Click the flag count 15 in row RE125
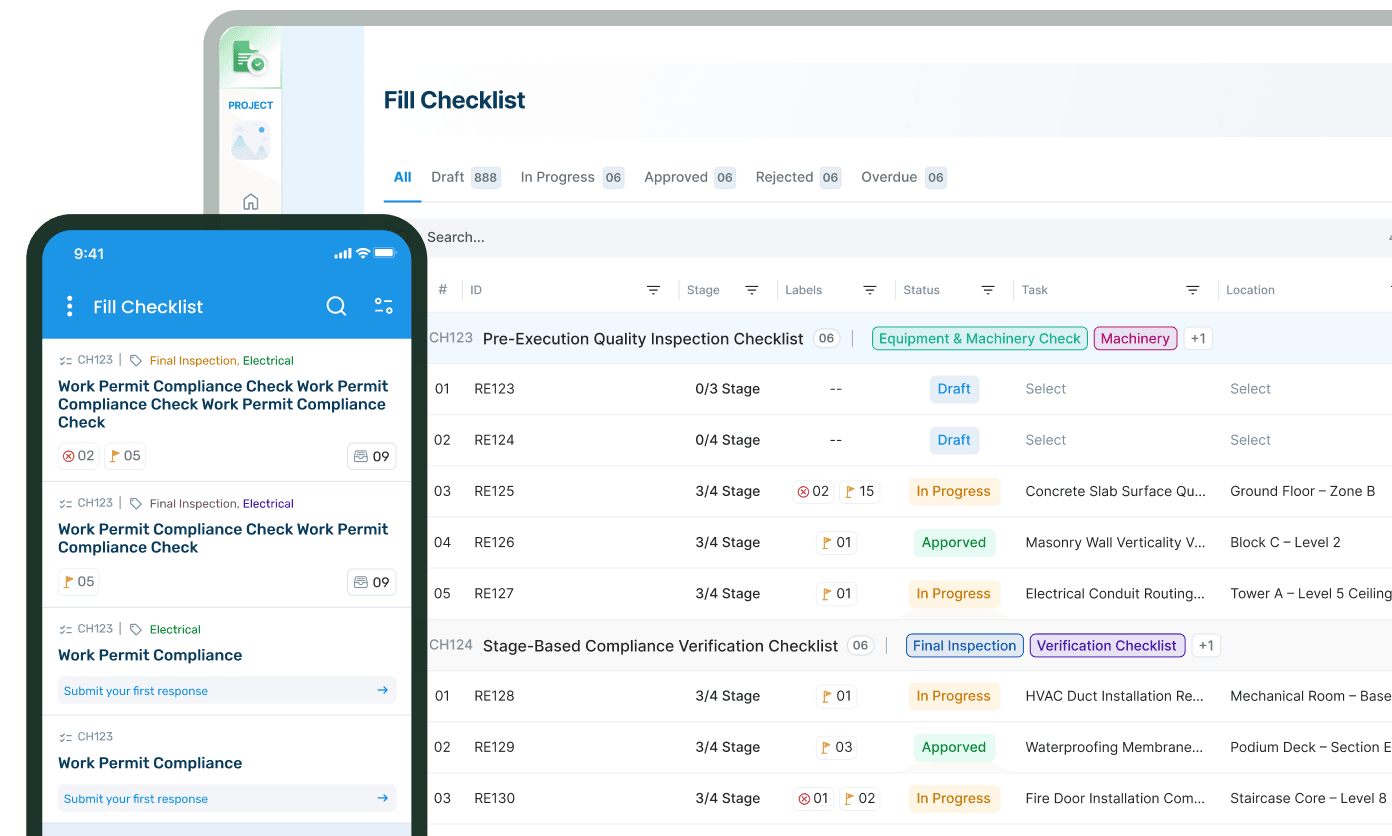Viewport: 1392px width, 836px height. point(860,491)
